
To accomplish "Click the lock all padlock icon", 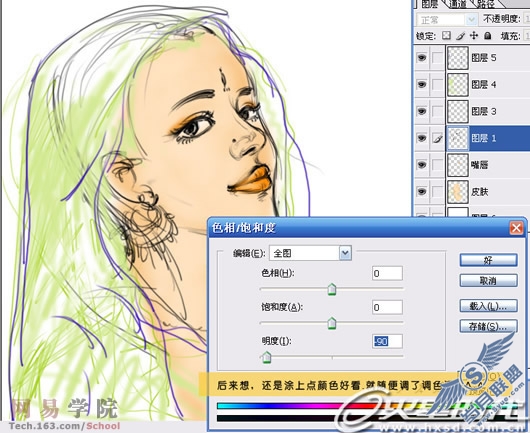I will [487, 35].
